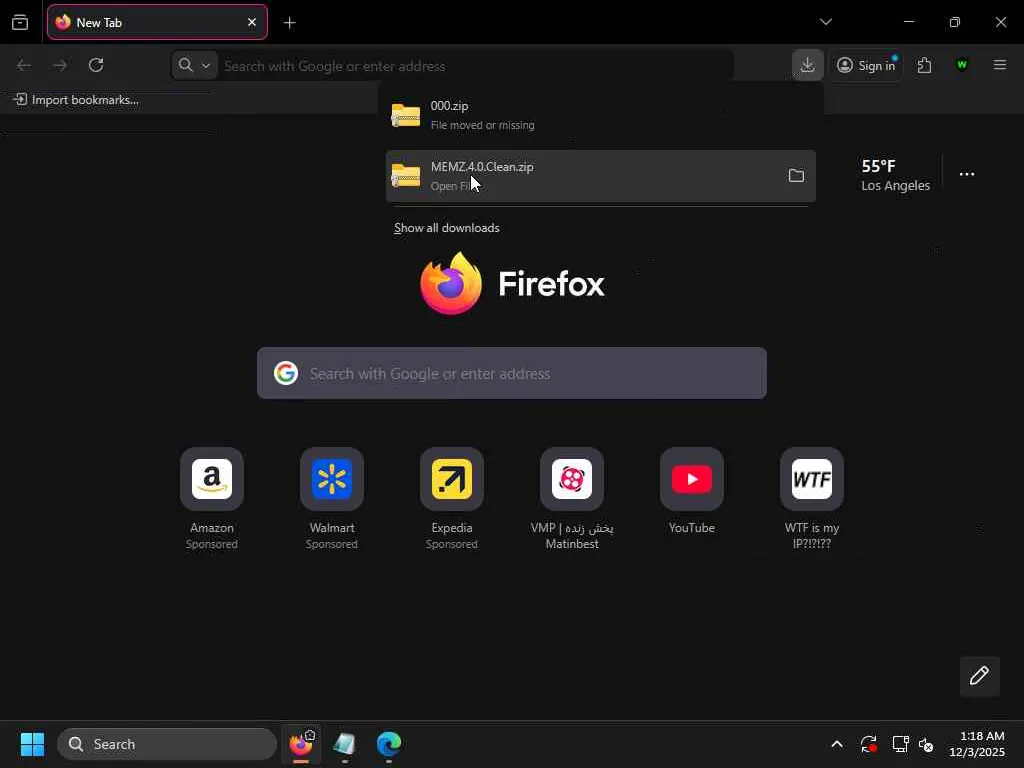Expand the list all tabs chevron
The height and width of the screenshot is (768, 1024).
coord(825,22)
